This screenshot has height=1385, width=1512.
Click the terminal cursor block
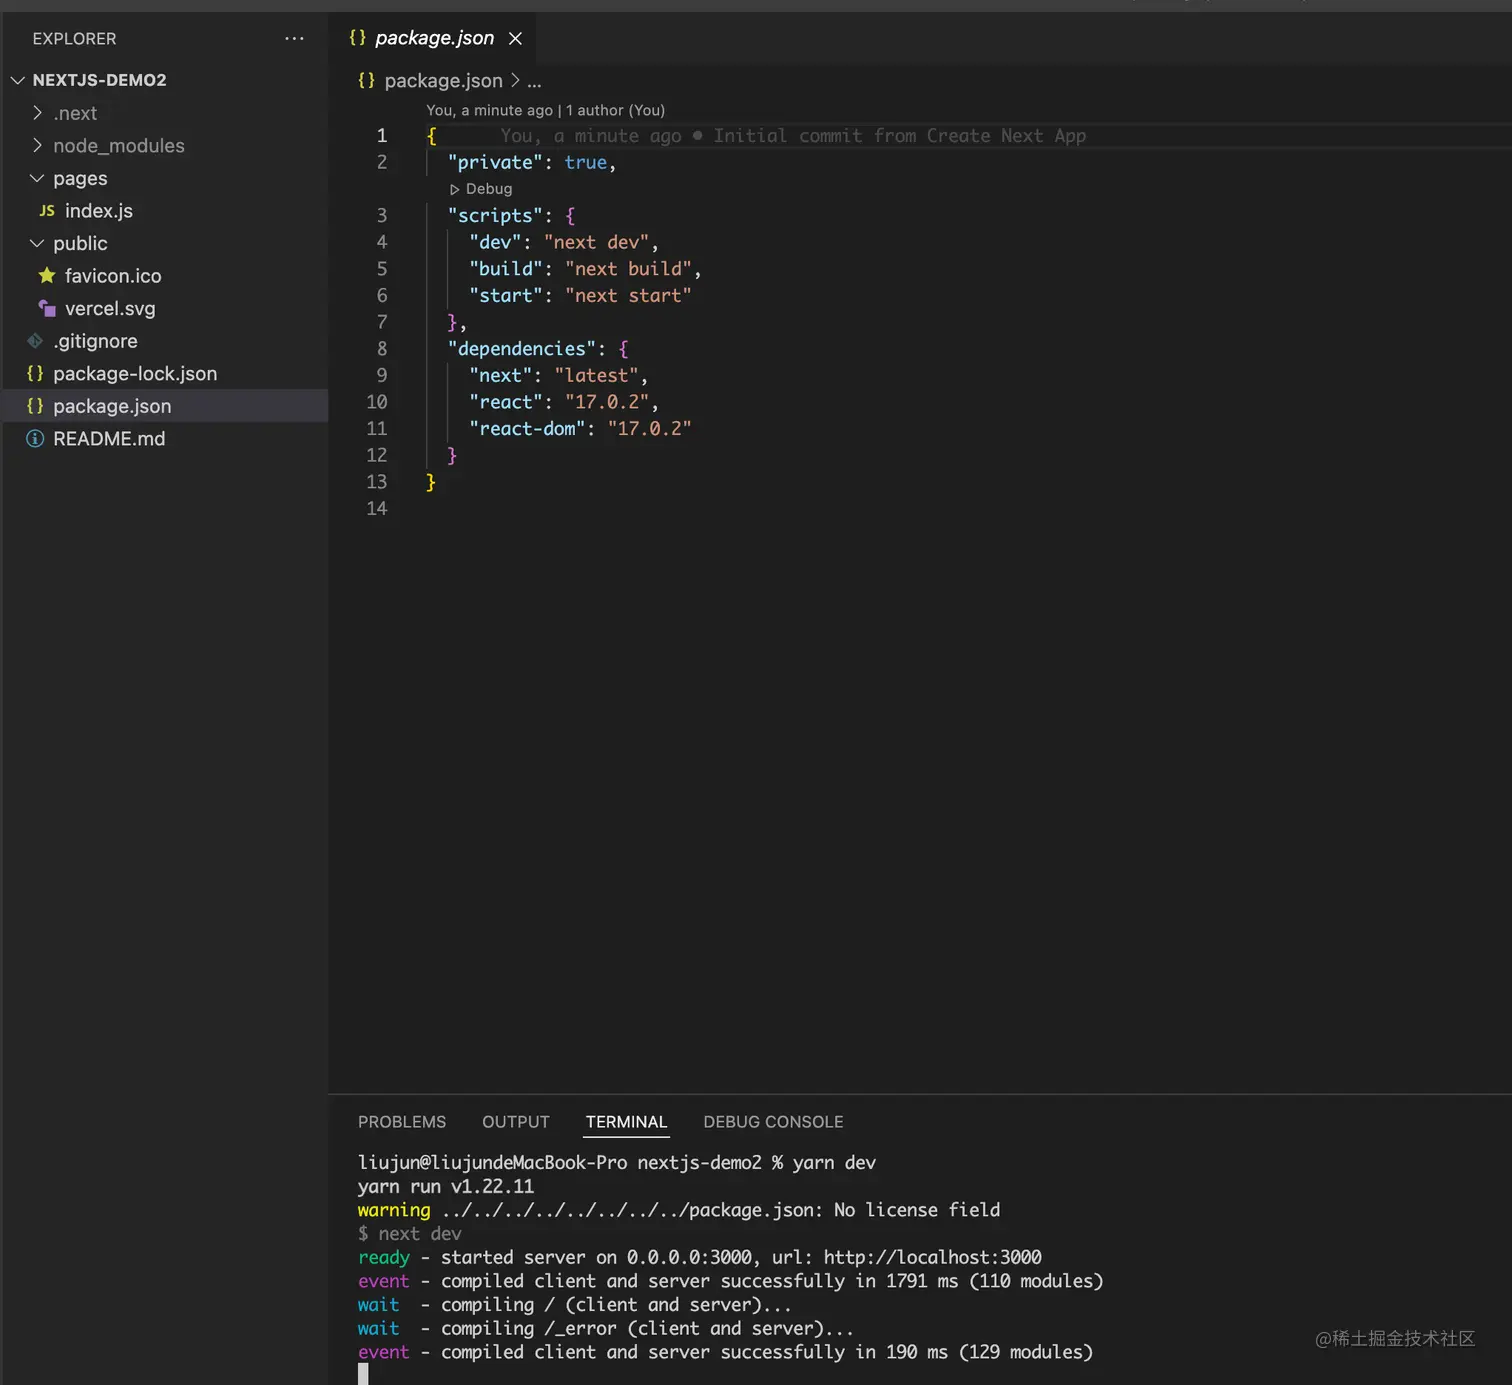363,1374
